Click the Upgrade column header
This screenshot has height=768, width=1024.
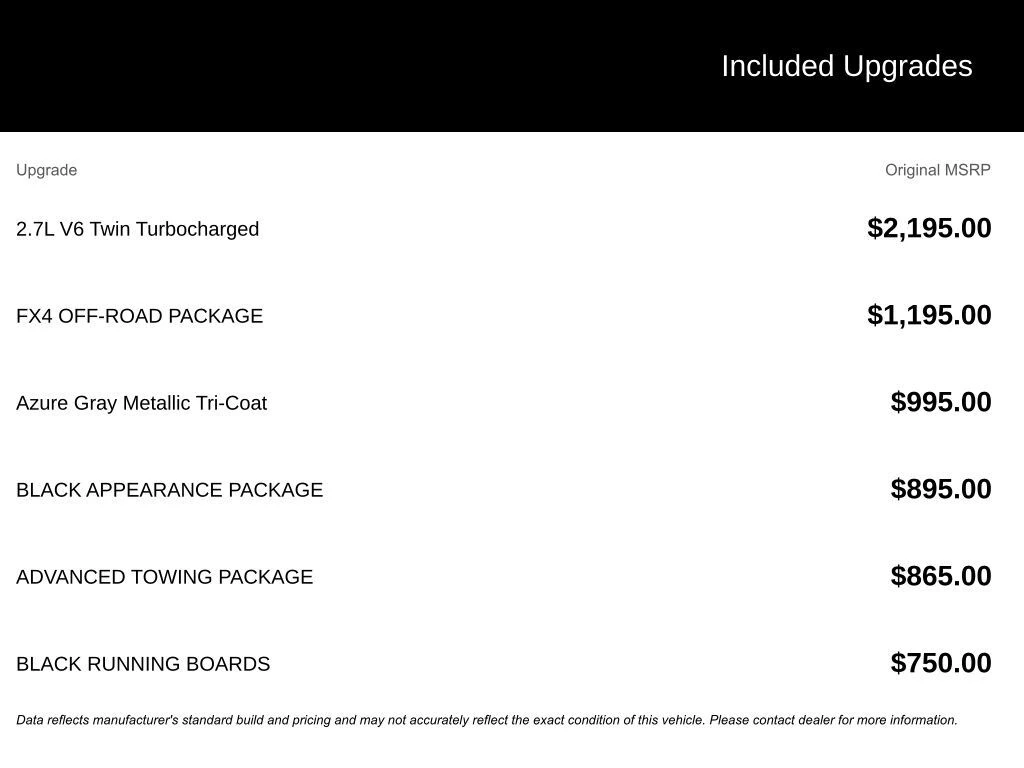(46, 170)
